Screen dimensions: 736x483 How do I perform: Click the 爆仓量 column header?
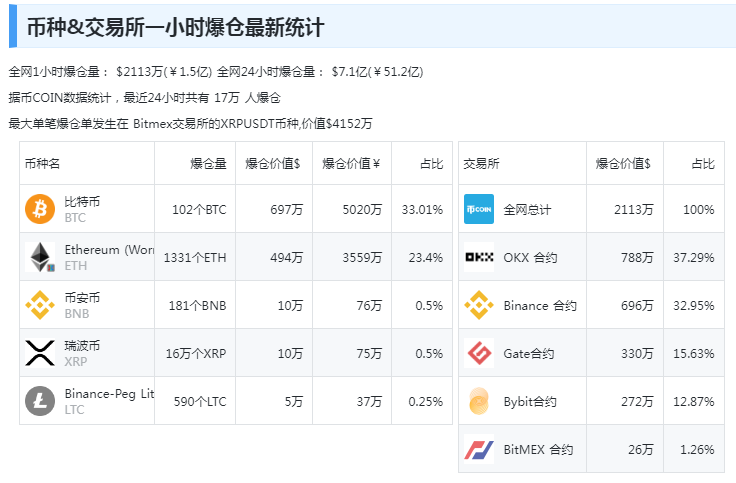[208, 164]
